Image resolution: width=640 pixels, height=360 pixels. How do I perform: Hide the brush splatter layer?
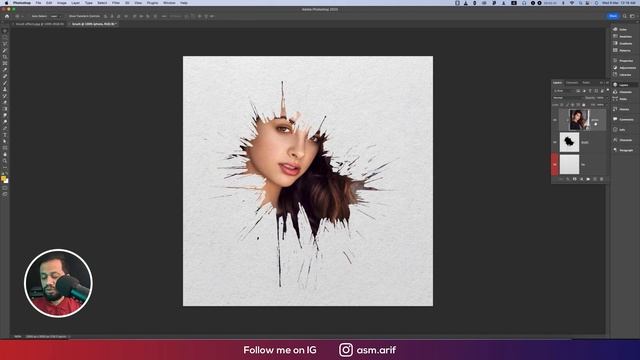pos(555,142)
